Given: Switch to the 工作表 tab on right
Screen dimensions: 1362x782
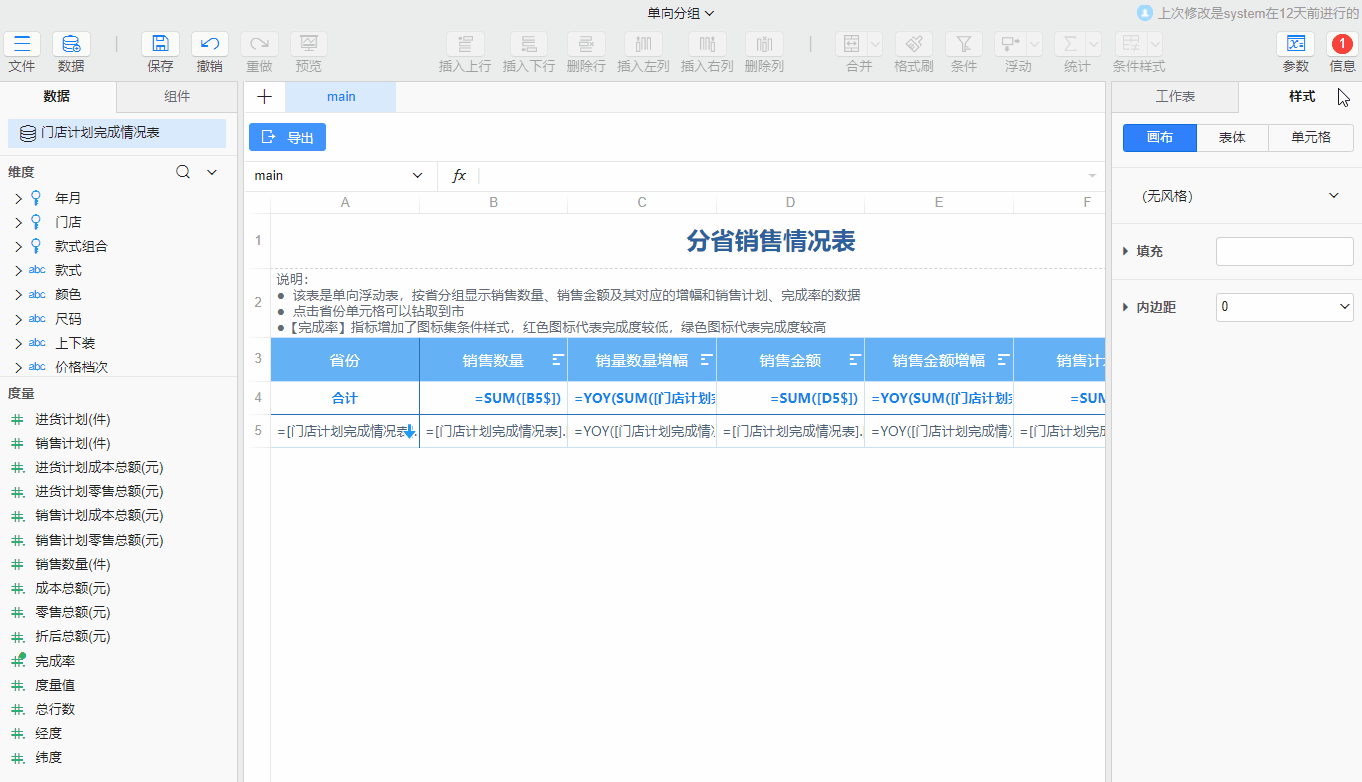Looking at the screenshot, I should [x=1173, y=96].
